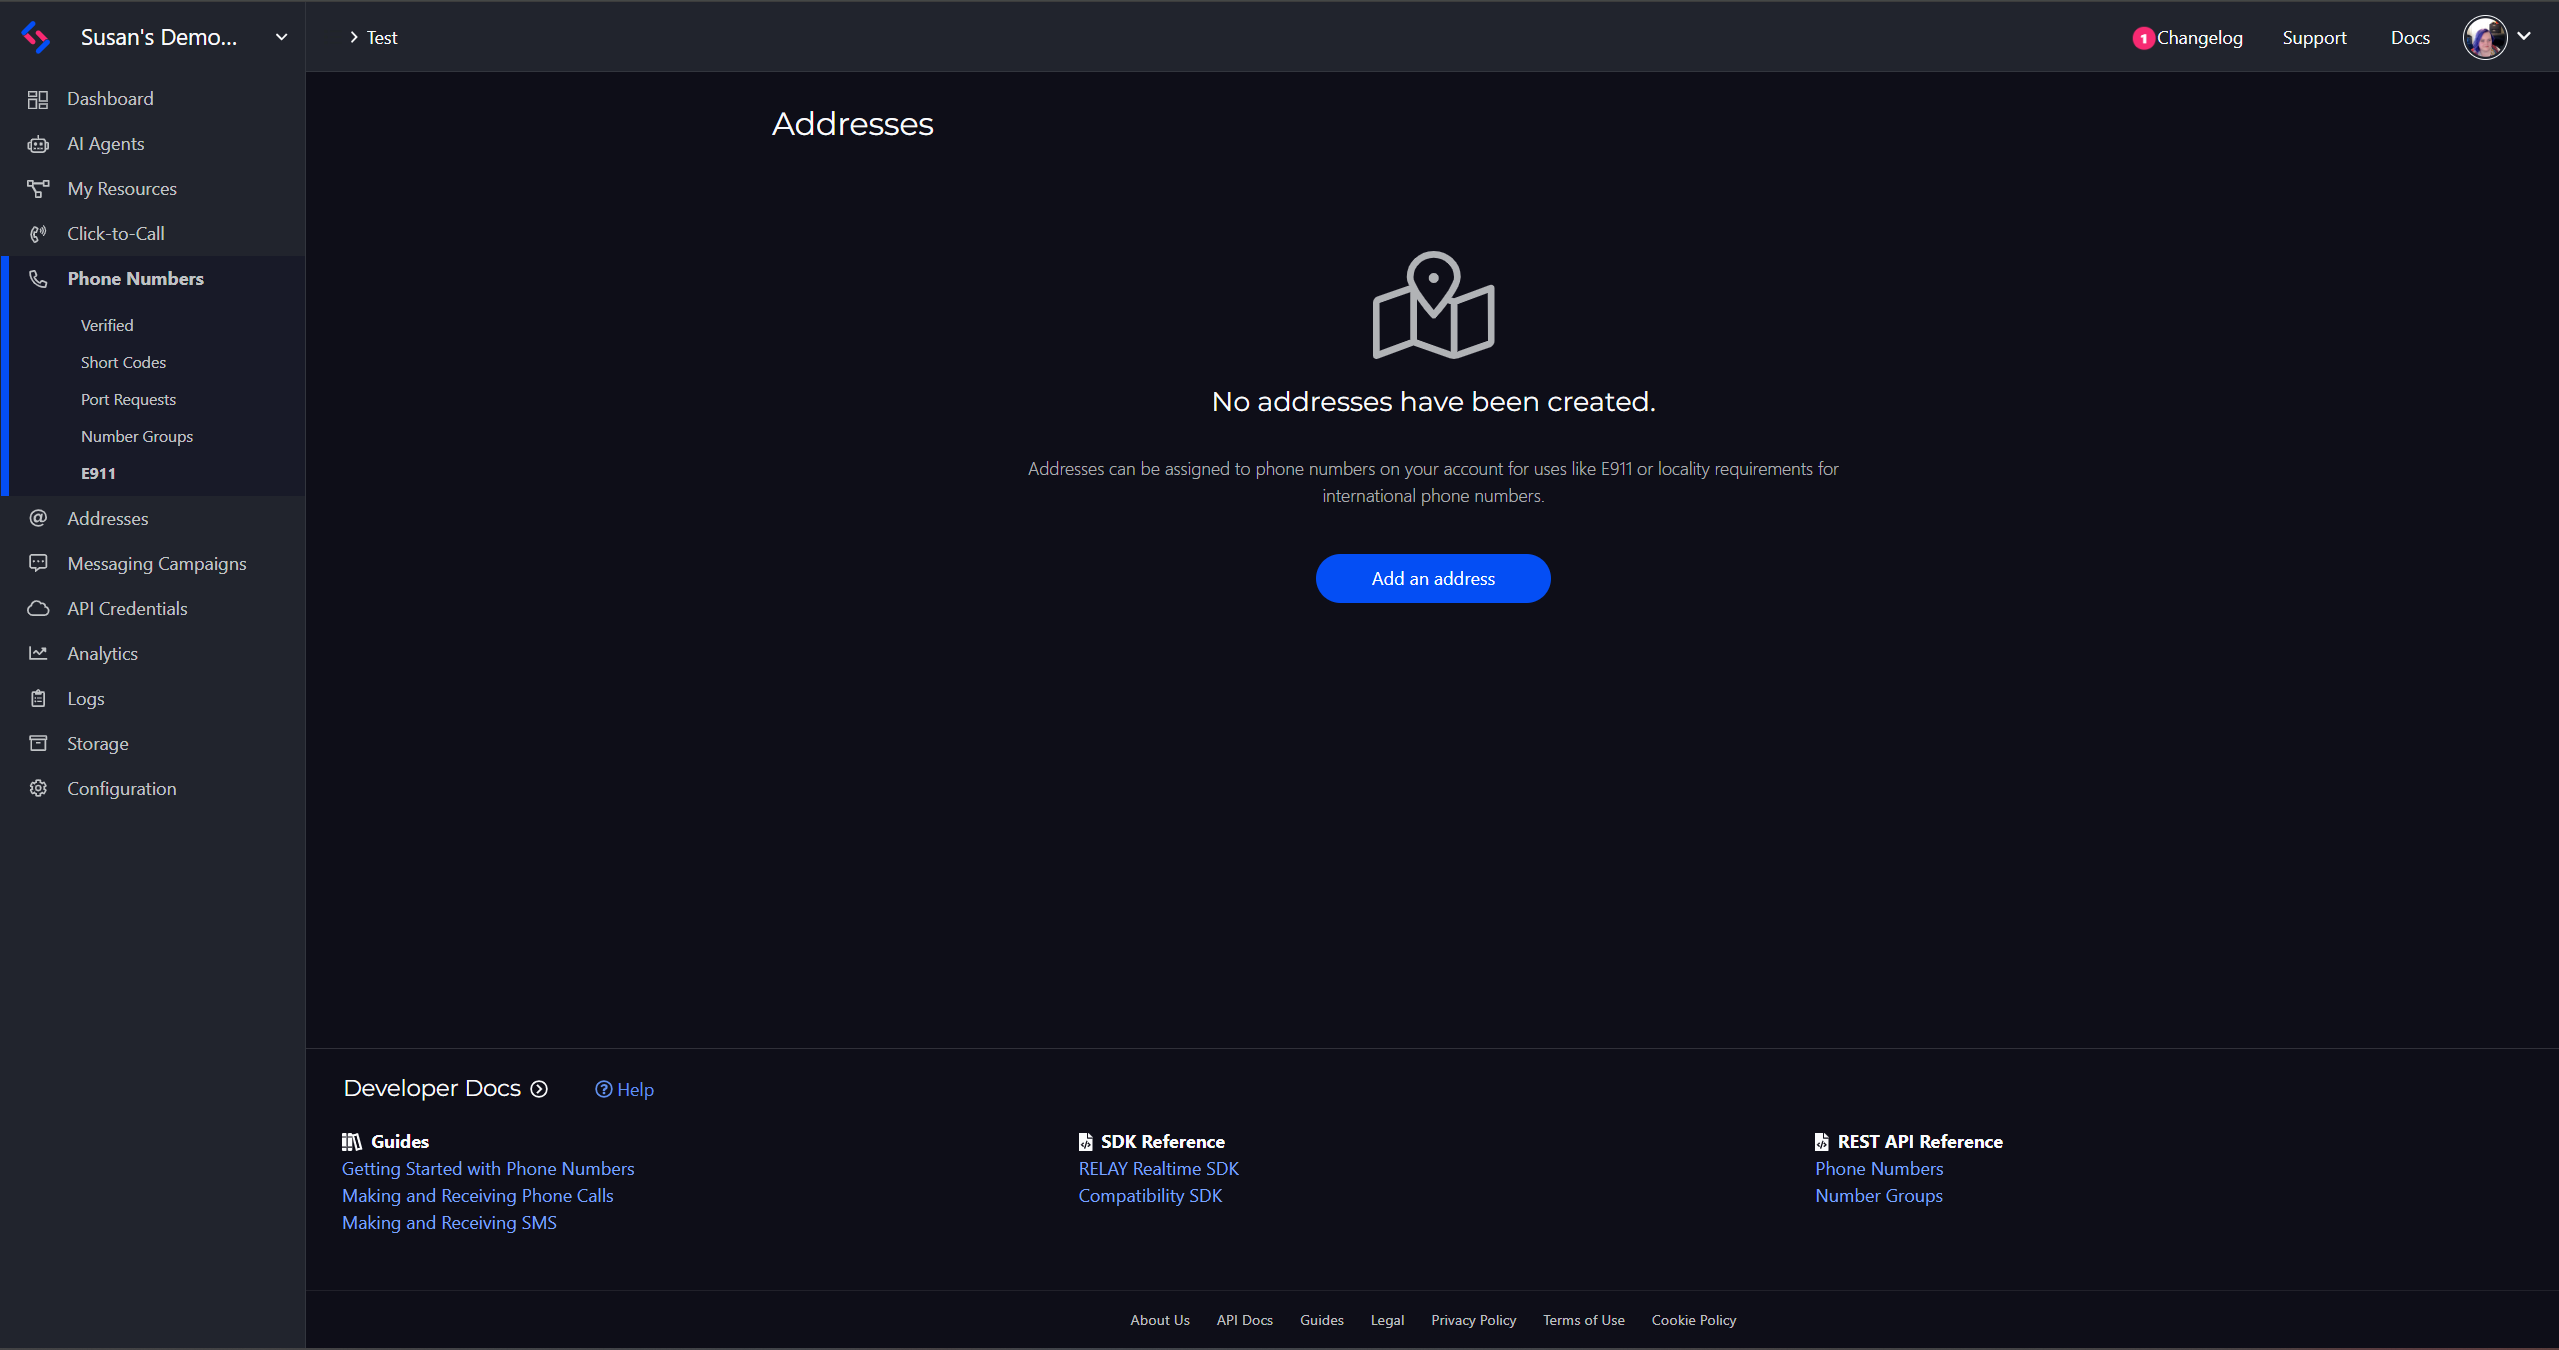The height and width of the screenshot is (1350, 2559).
Task: Open REST API Phone Numbers reference
Action: click(1879, 1168)
